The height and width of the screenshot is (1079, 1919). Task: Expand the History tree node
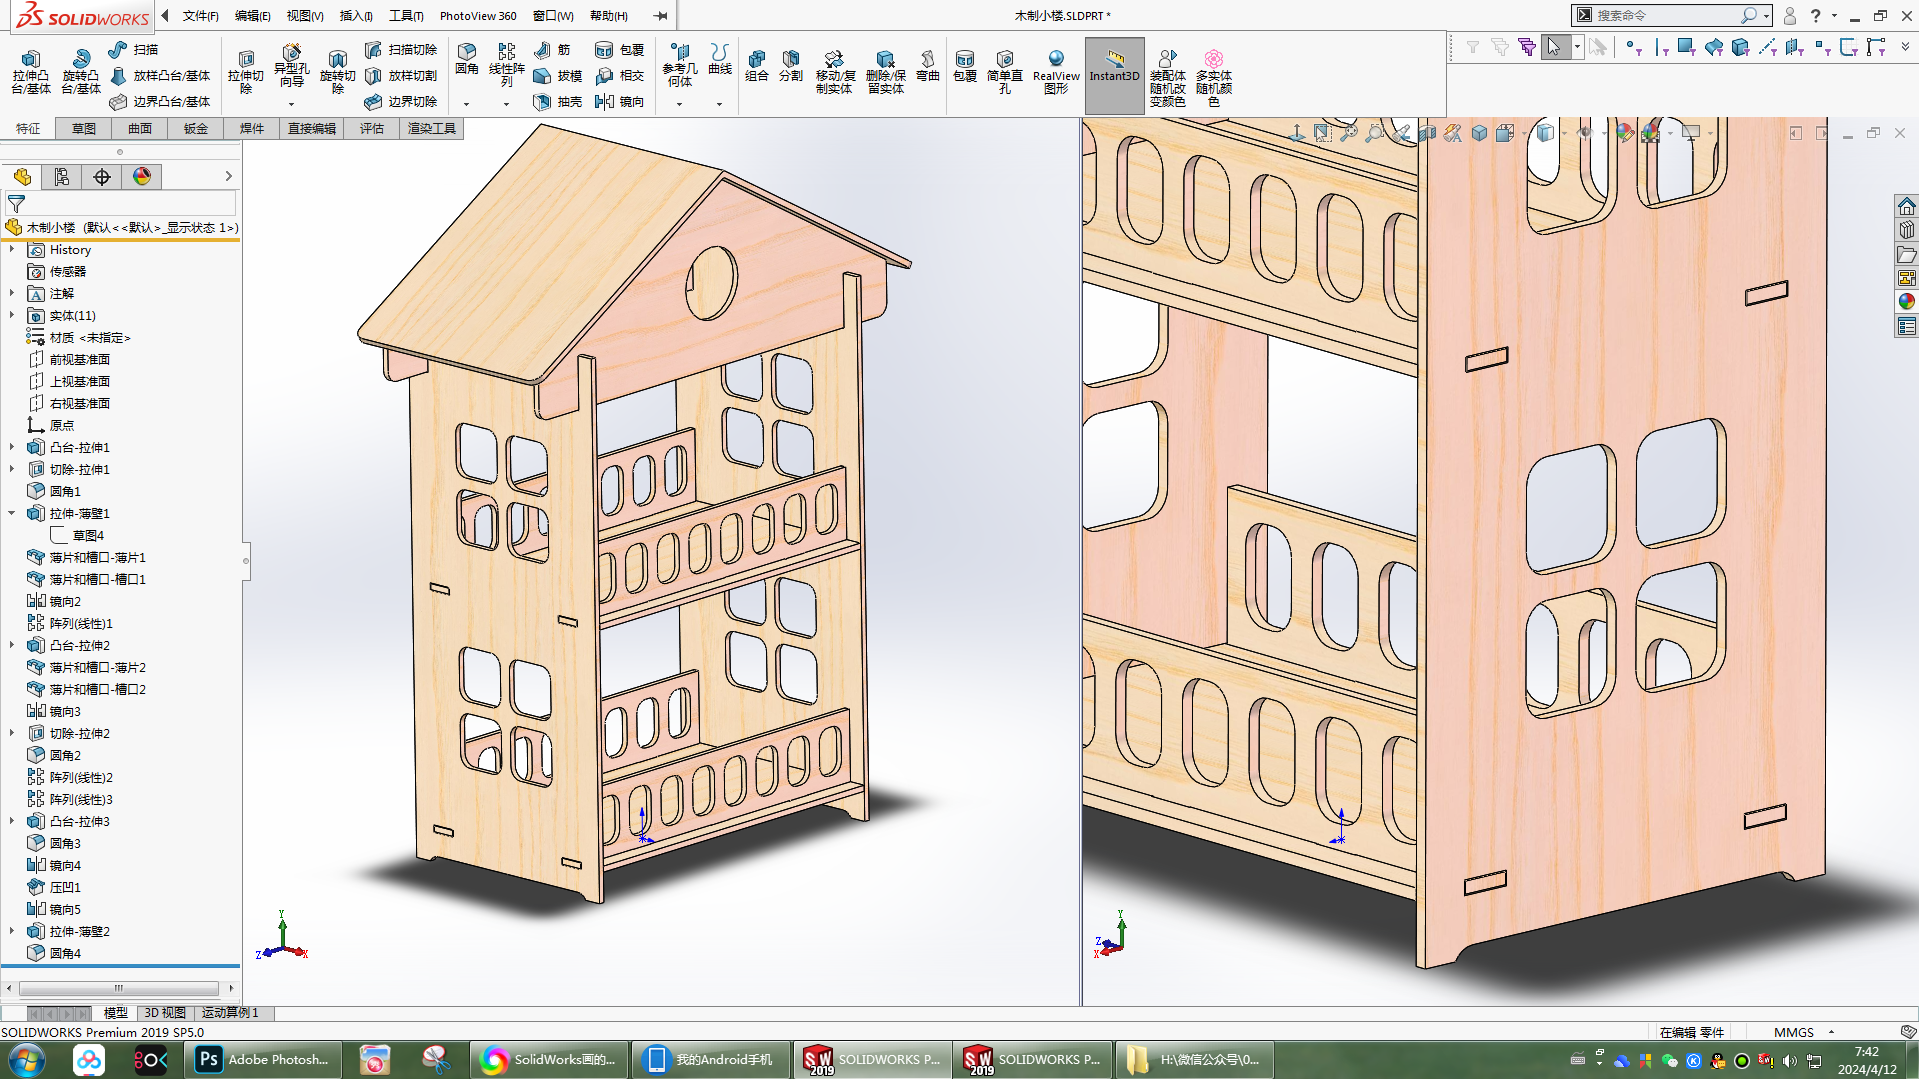click(x=12, y=249)
